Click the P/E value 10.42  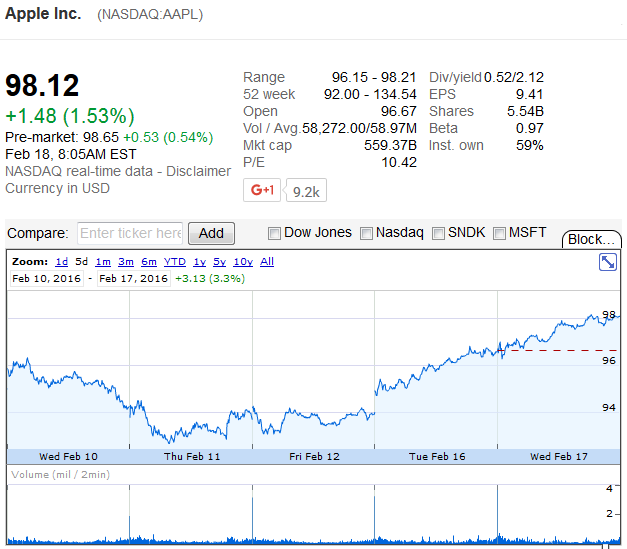coord(399,162)
